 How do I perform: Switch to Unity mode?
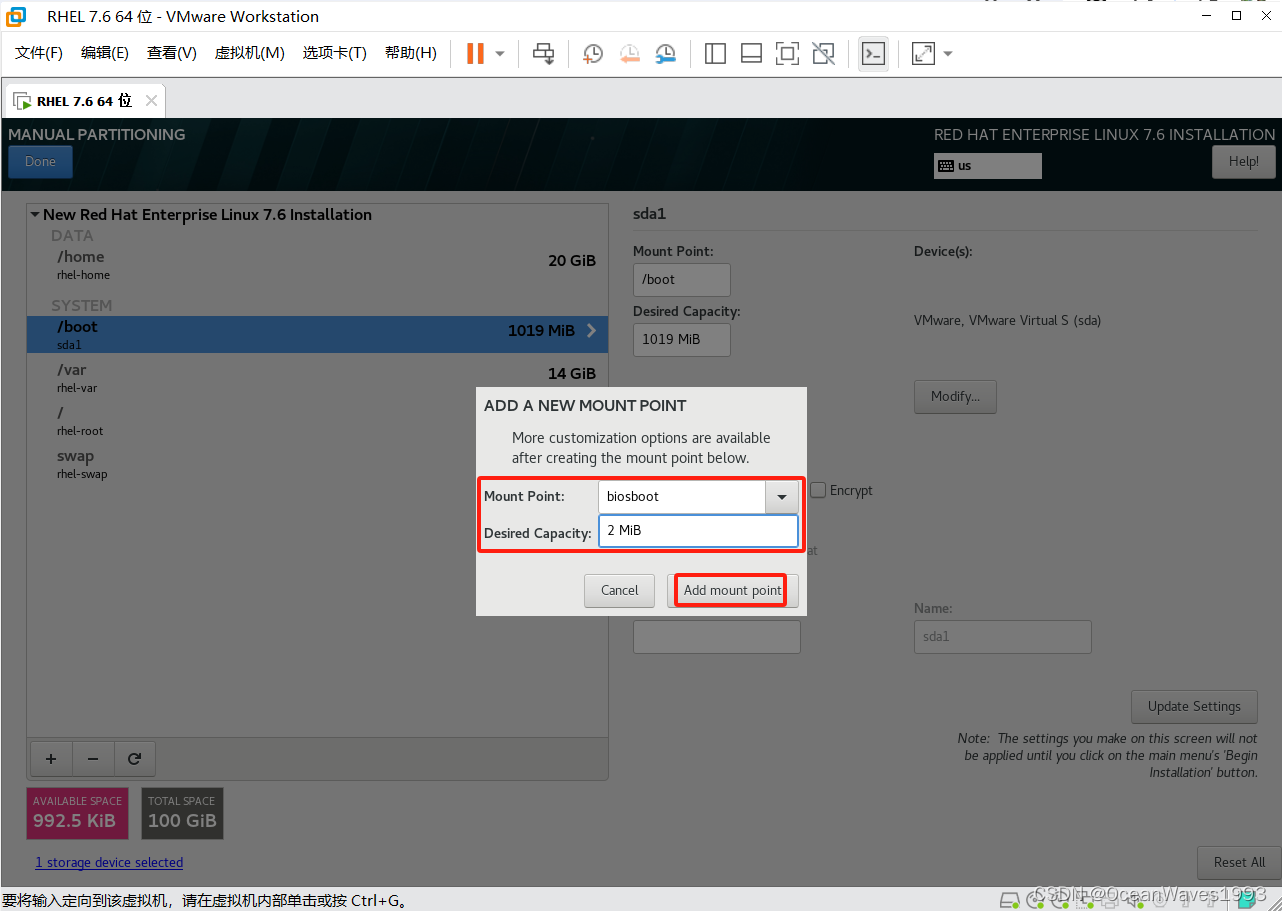click(x=823, y=53)
